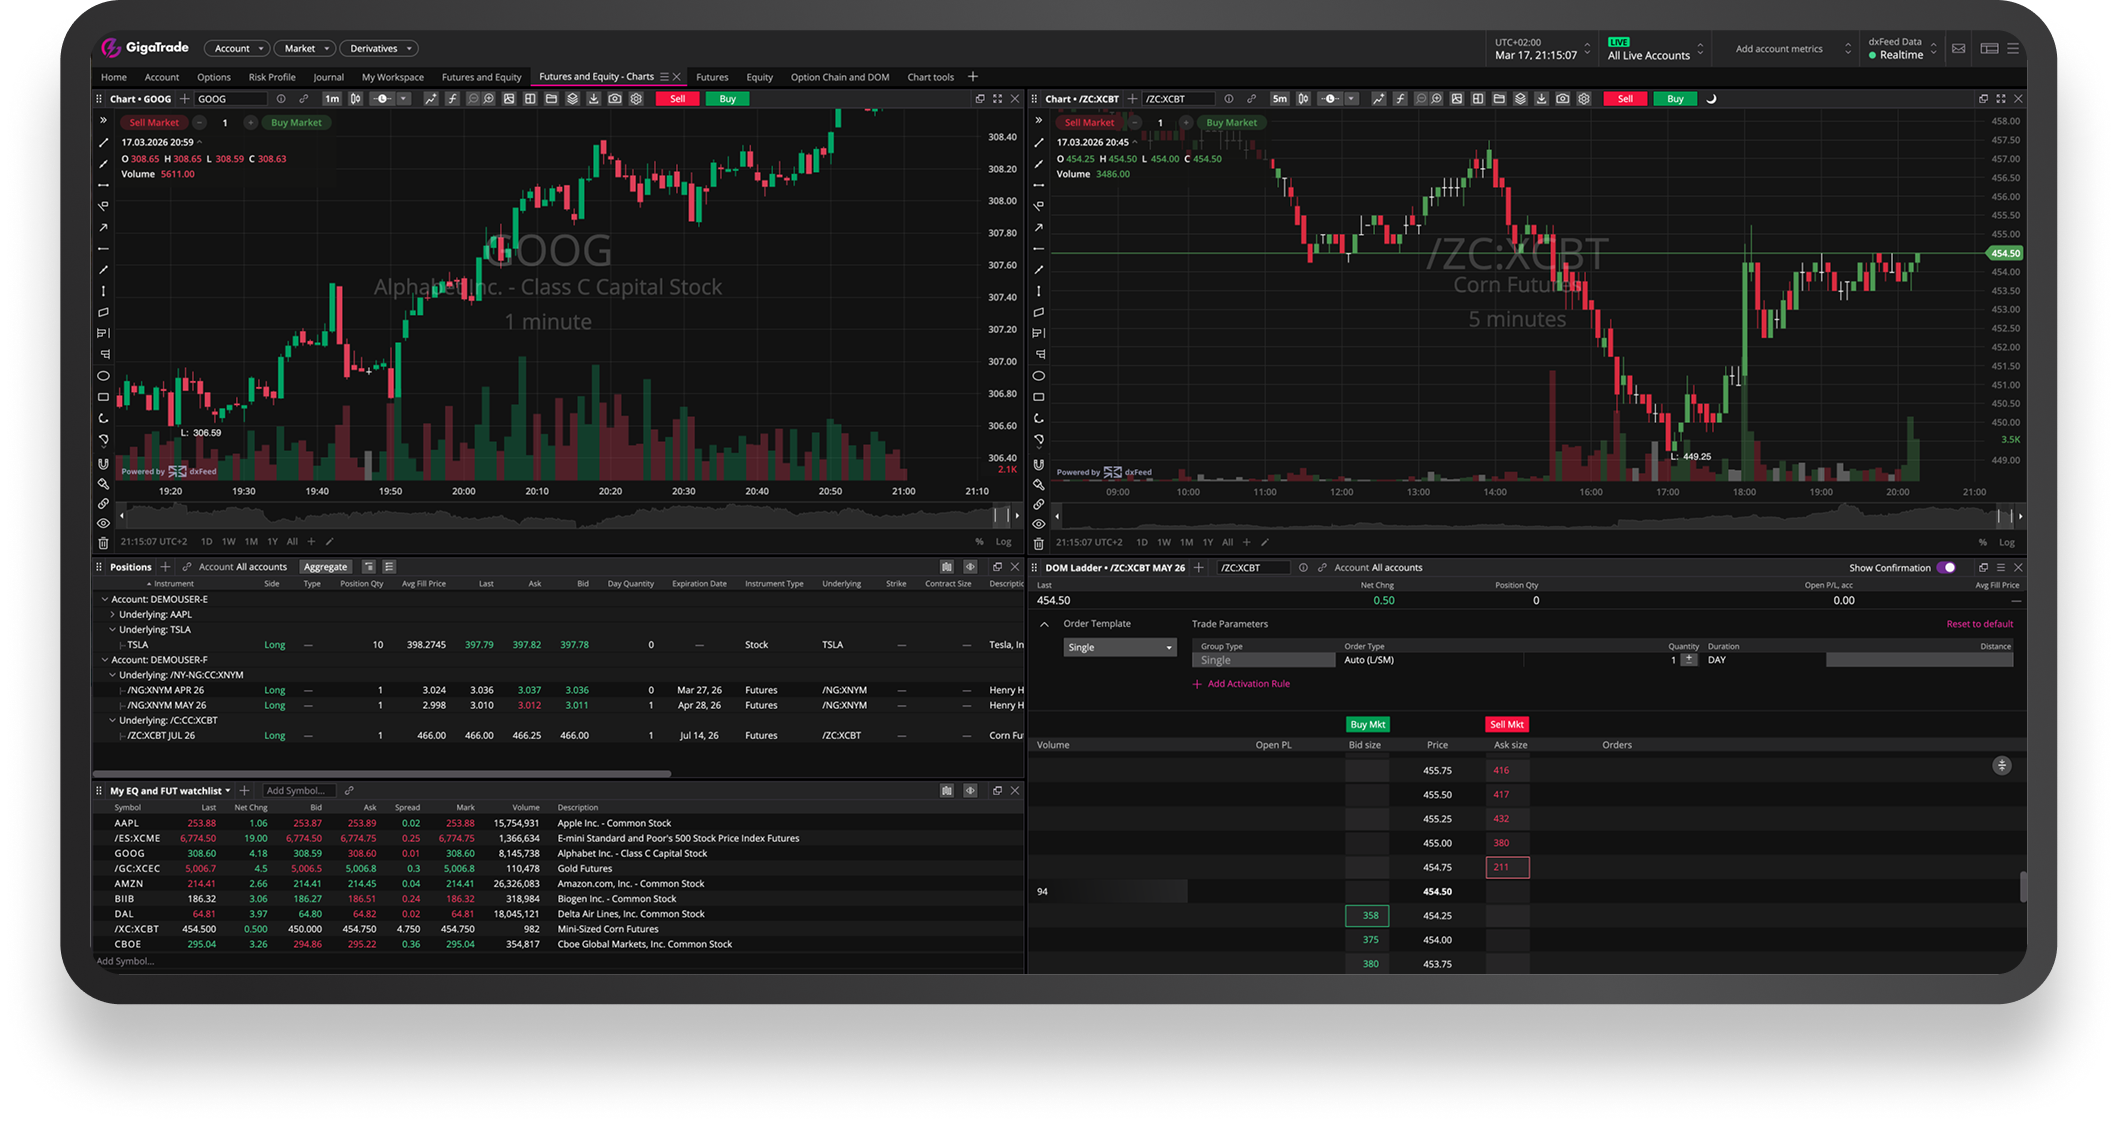Open the Risk Profile tab
2118x1126 pixels.
272,77
